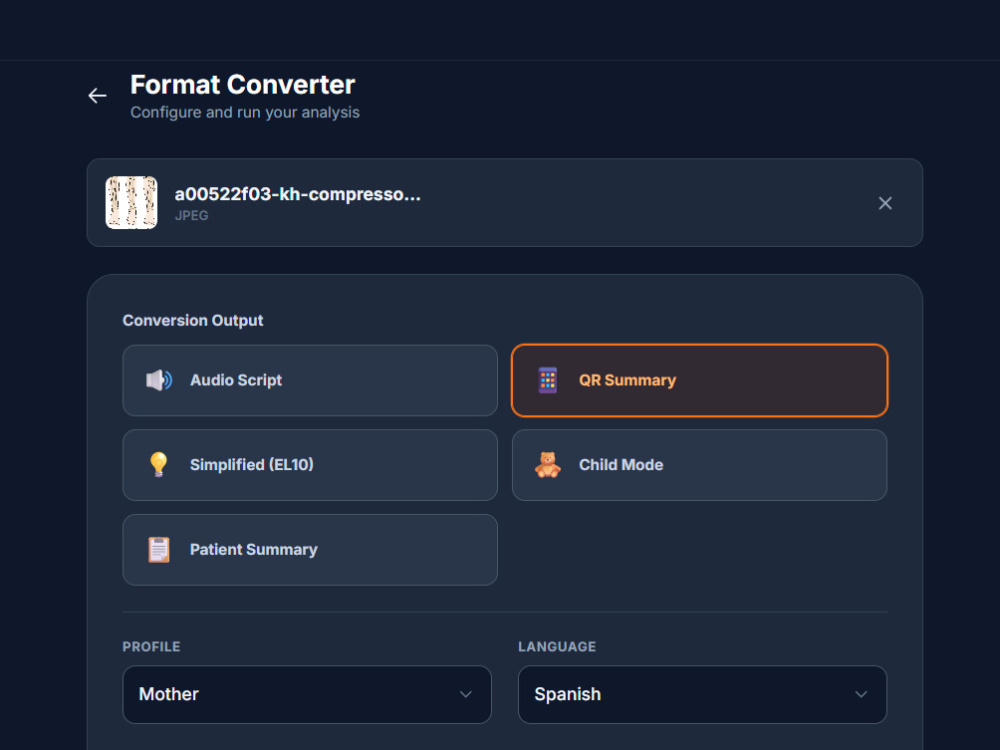This screenshot has width=1000, height=750.
Task: Pick the Simplified (EL10) output
Action: coord(310,465)
